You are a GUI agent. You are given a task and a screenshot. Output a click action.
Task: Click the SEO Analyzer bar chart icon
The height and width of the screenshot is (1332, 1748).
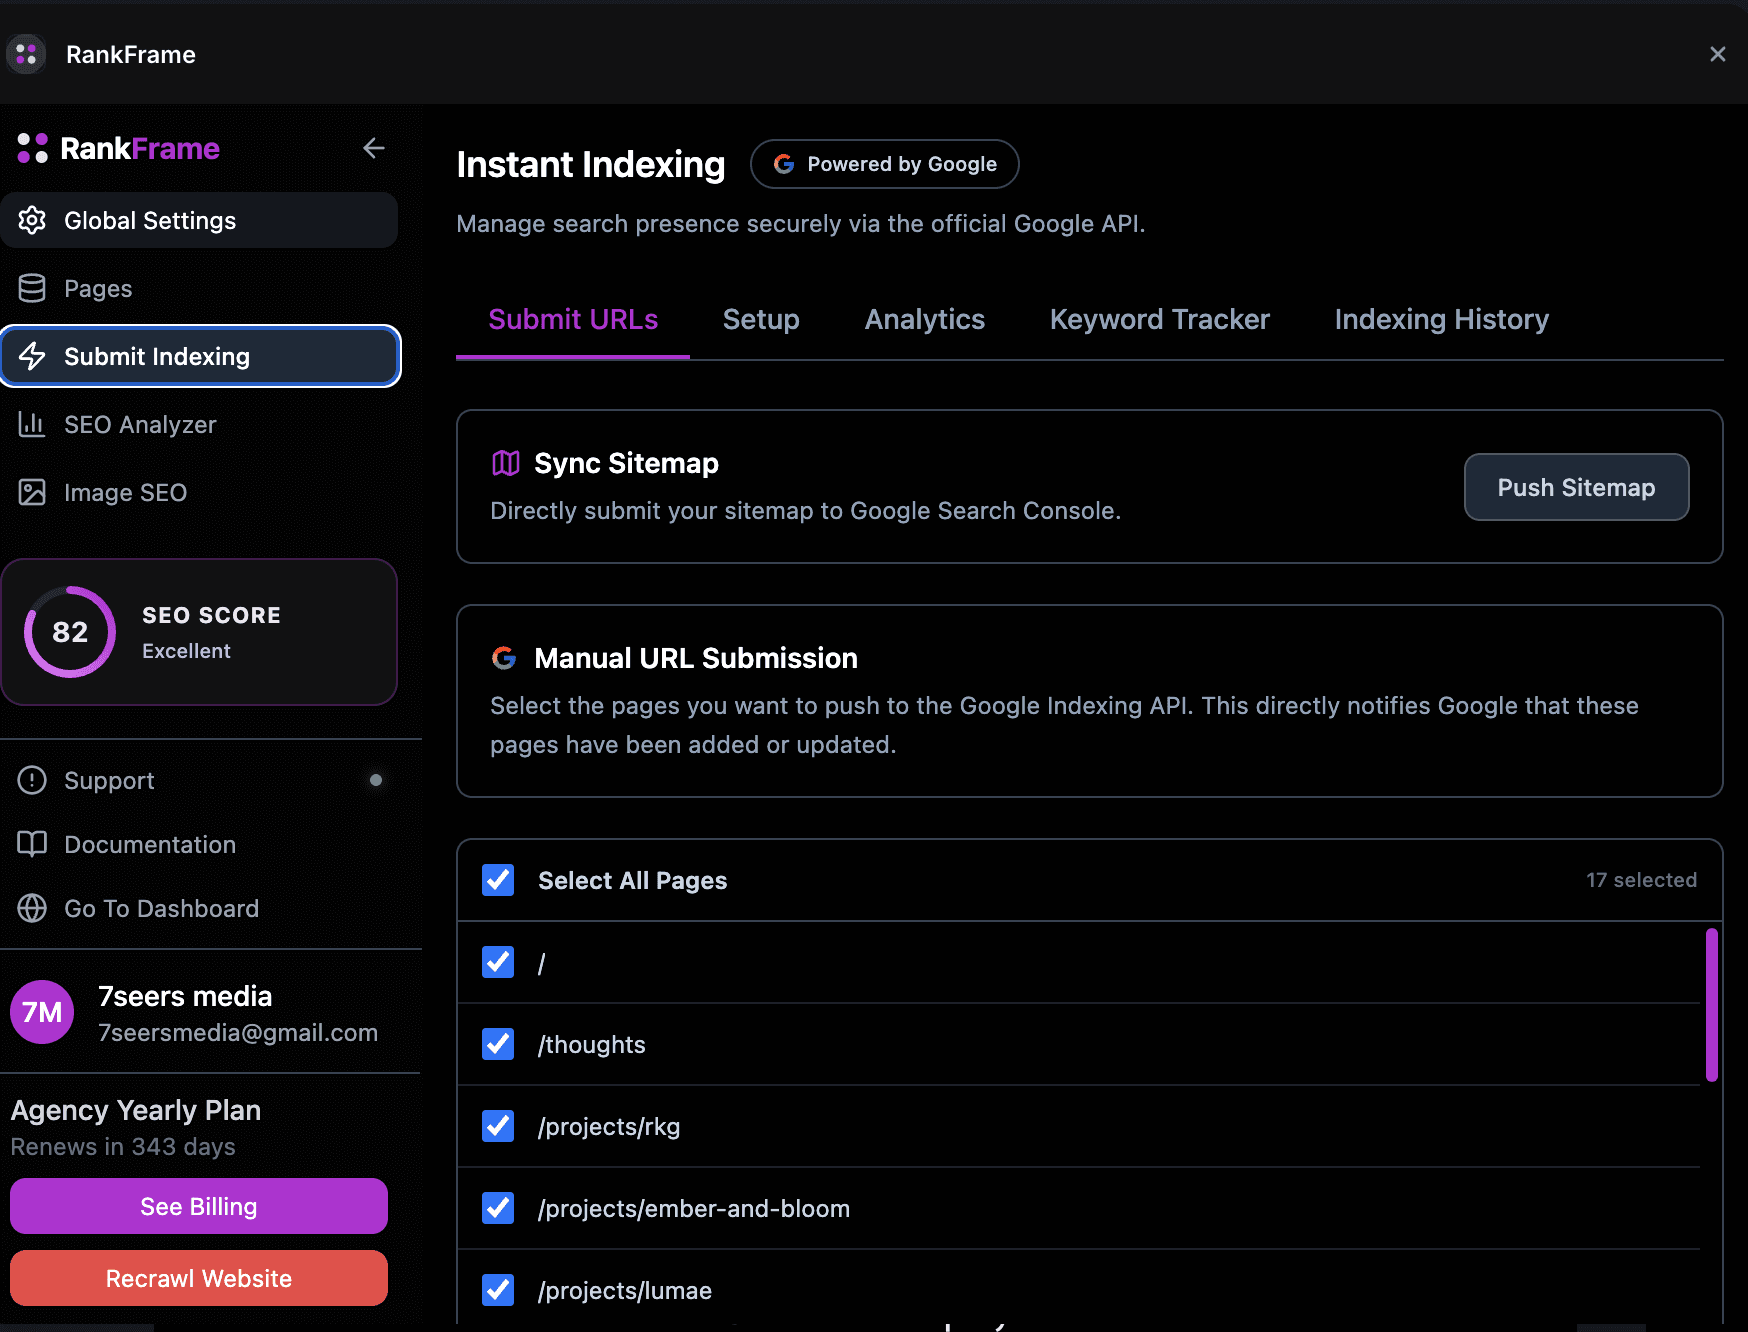pyautogui.click(x=32, y=424)
